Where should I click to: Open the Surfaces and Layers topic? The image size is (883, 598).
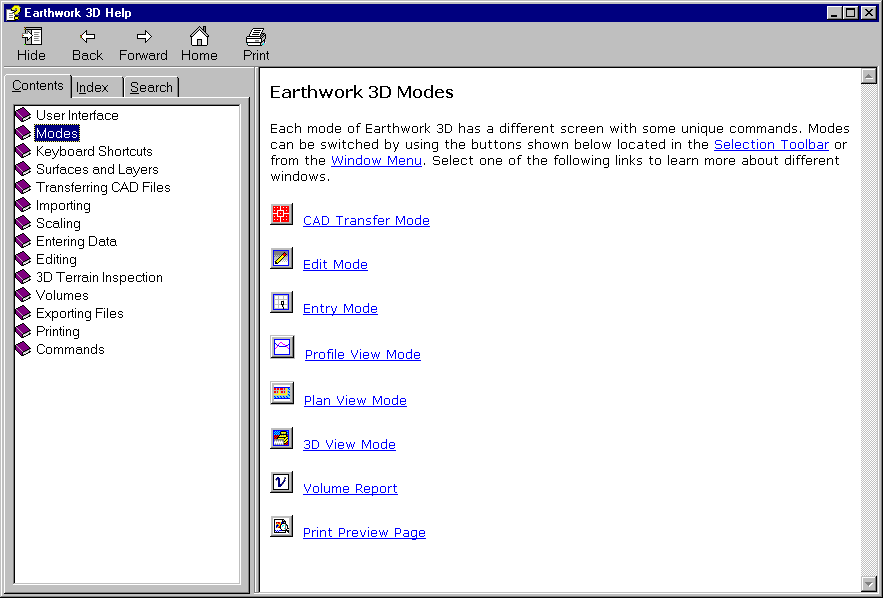click(96, 169)
